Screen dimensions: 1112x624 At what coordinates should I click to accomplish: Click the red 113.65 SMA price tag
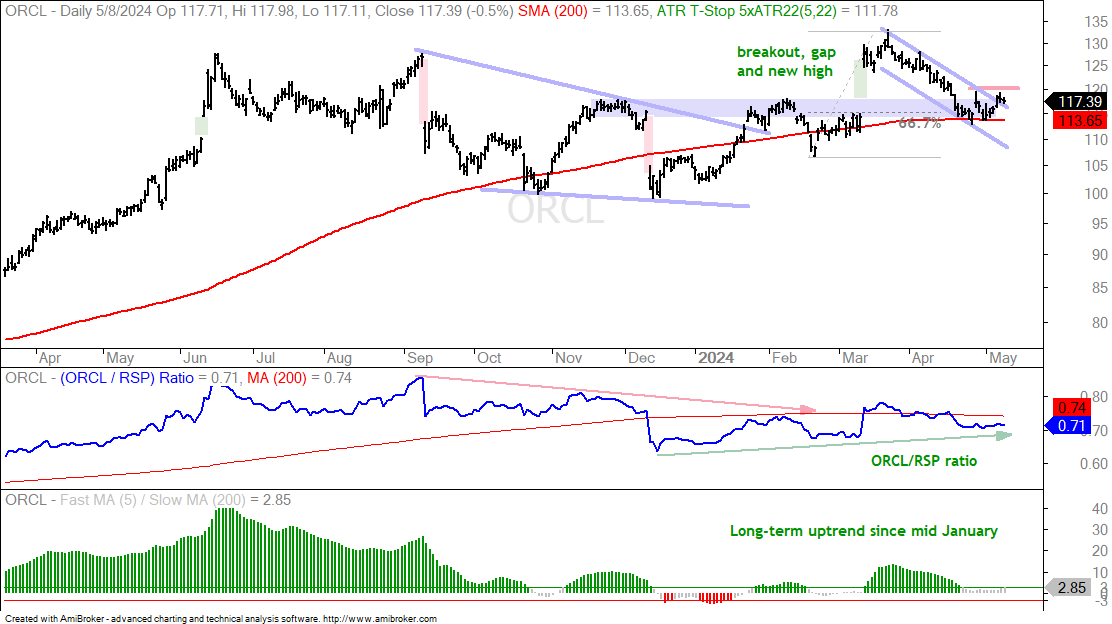(x=1079, y=121)
